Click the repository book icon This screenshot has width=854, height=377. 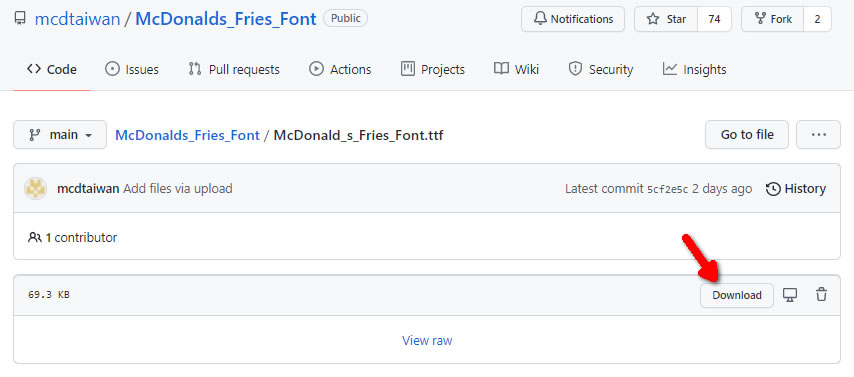click(20, 19)
